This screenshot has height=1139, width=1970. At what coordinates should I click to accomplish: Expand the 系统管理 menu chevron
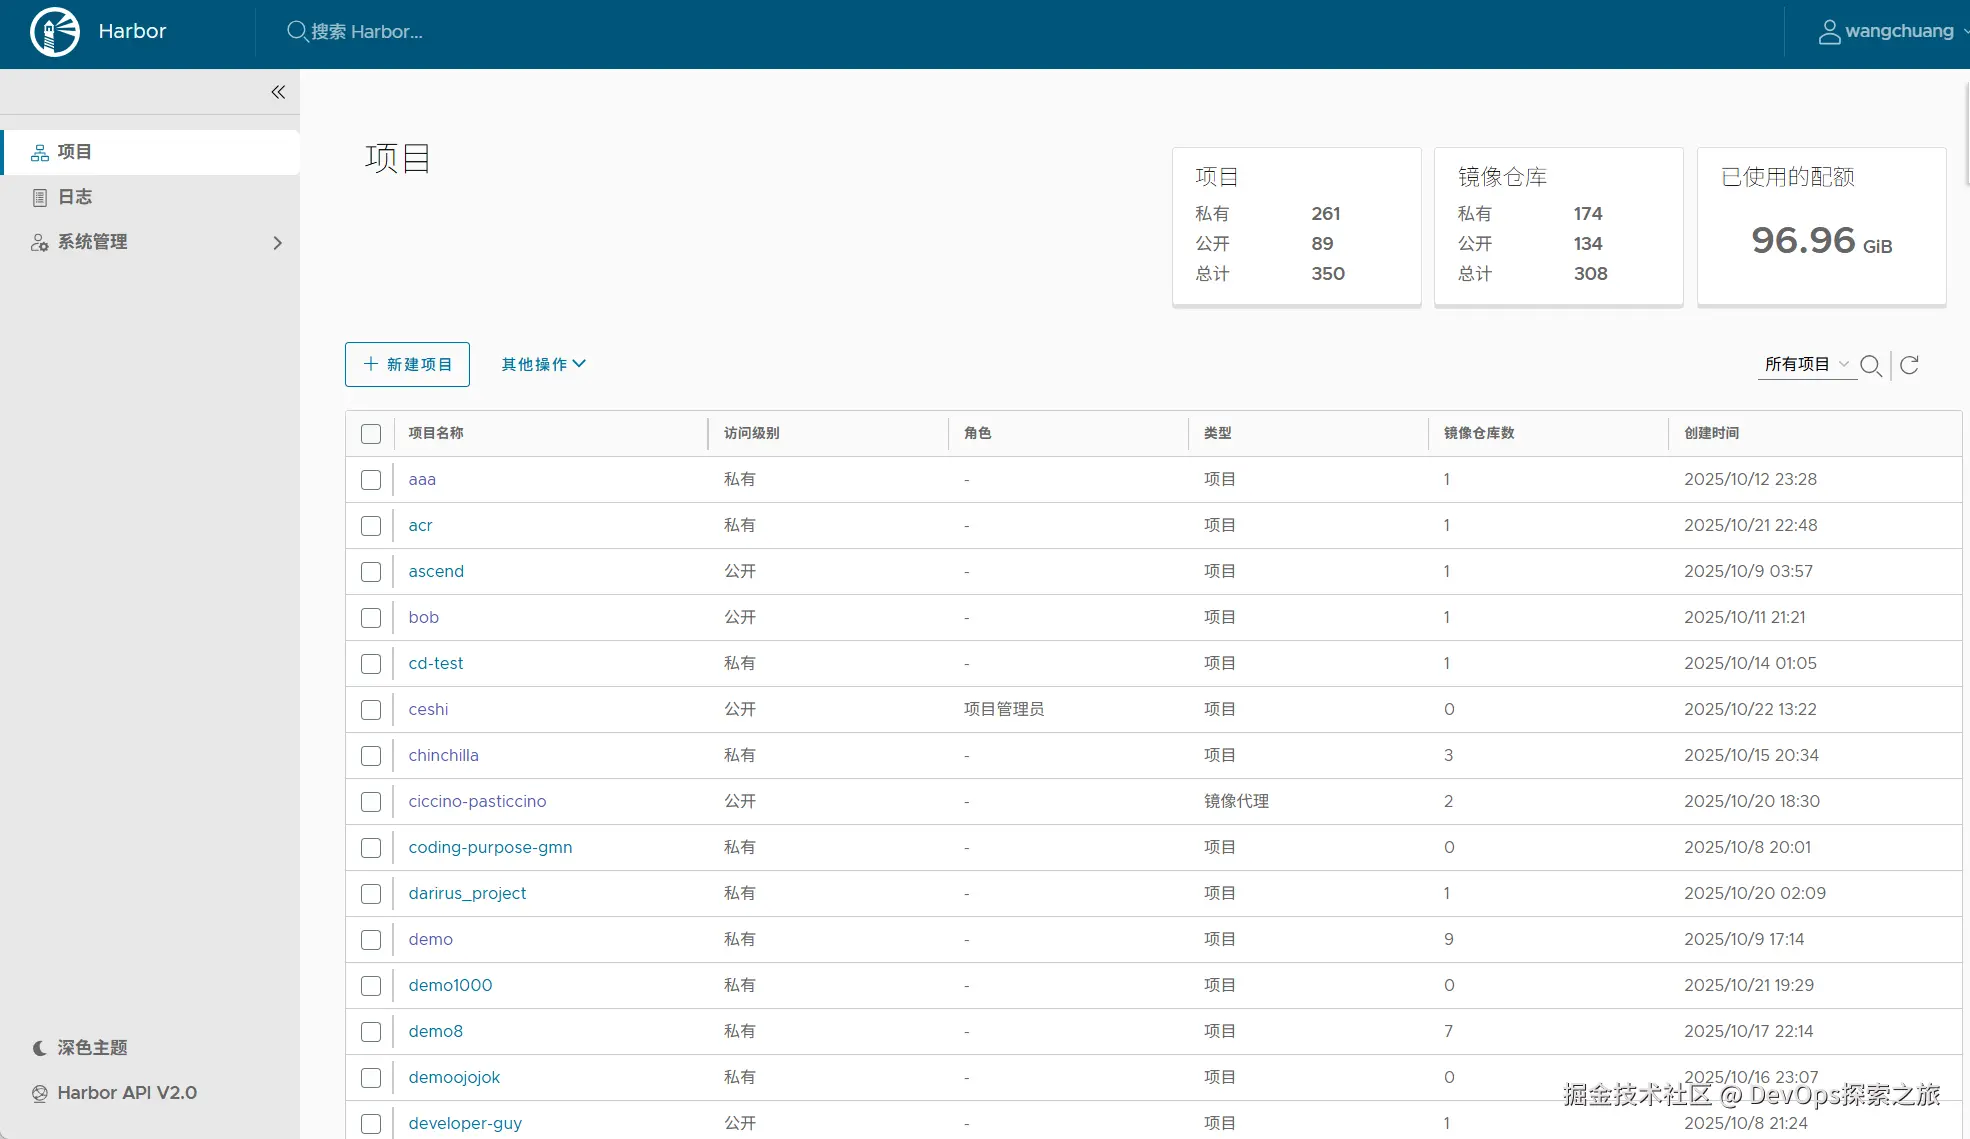[278, 243]
